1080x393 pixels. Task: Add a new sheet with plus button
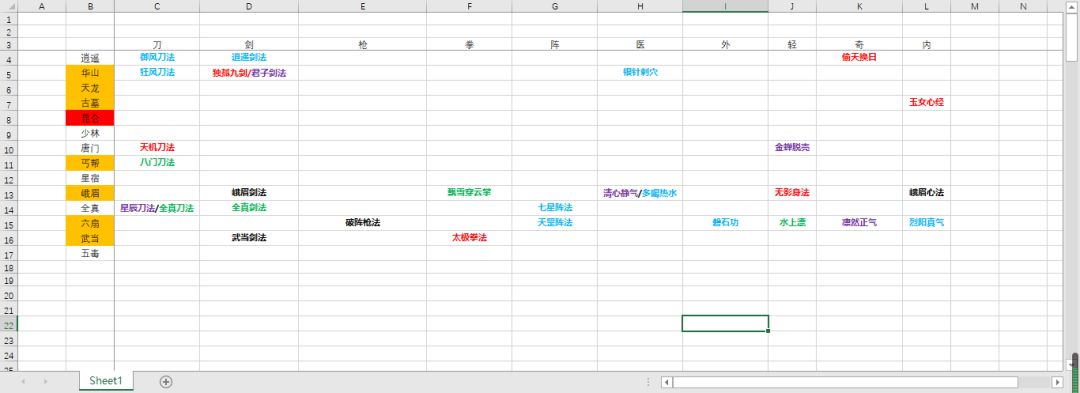point(166,382)
